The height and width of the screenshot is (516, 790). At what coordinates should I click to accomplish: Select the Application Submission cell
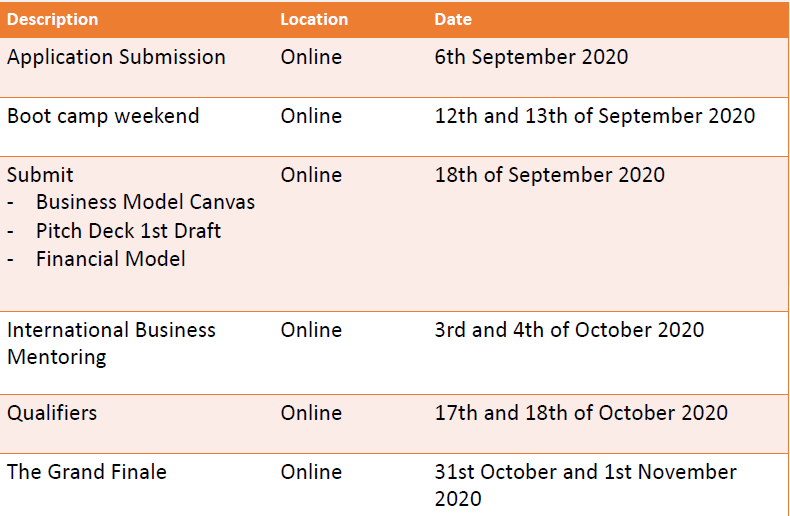tap(116, 57)
